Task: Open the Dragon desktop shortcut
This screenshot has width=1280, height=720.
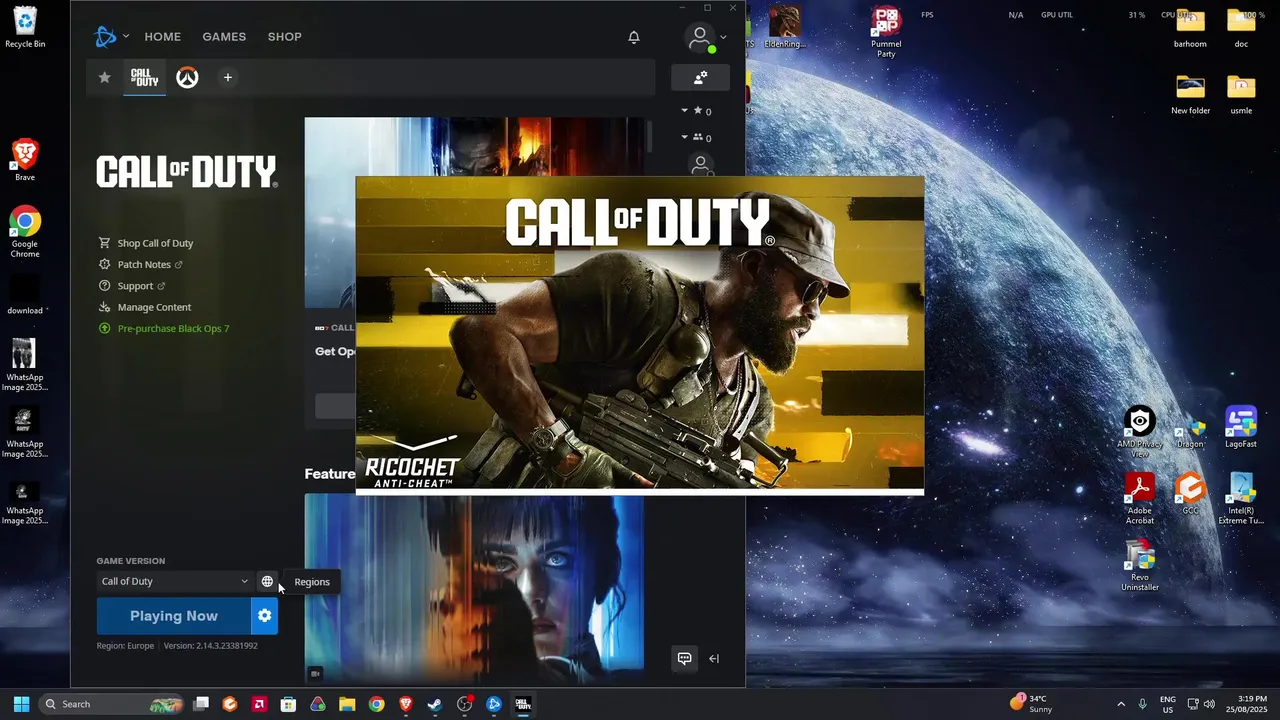Action: tap(1190, 432)
